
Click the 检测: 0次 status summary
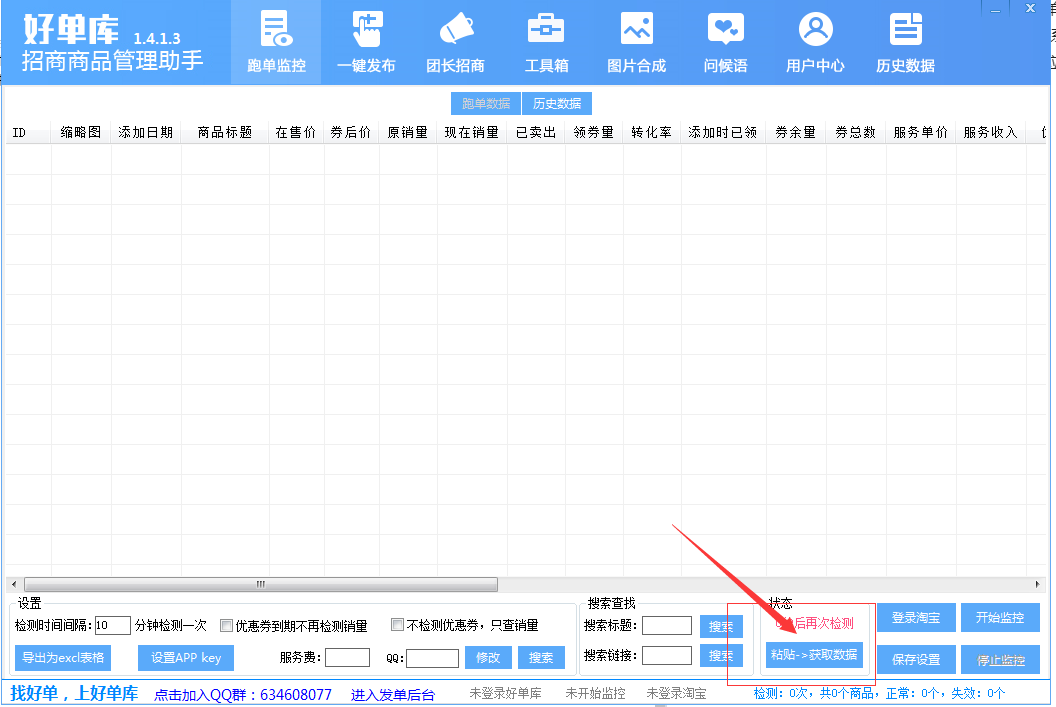879,693
